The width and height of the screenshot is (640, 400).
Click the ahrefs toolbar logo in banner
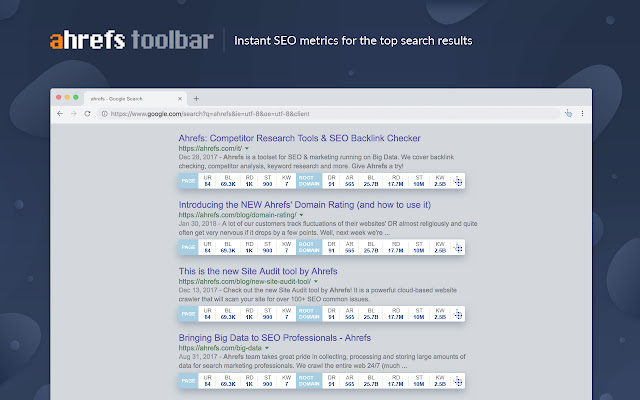(x=132, y=40)
